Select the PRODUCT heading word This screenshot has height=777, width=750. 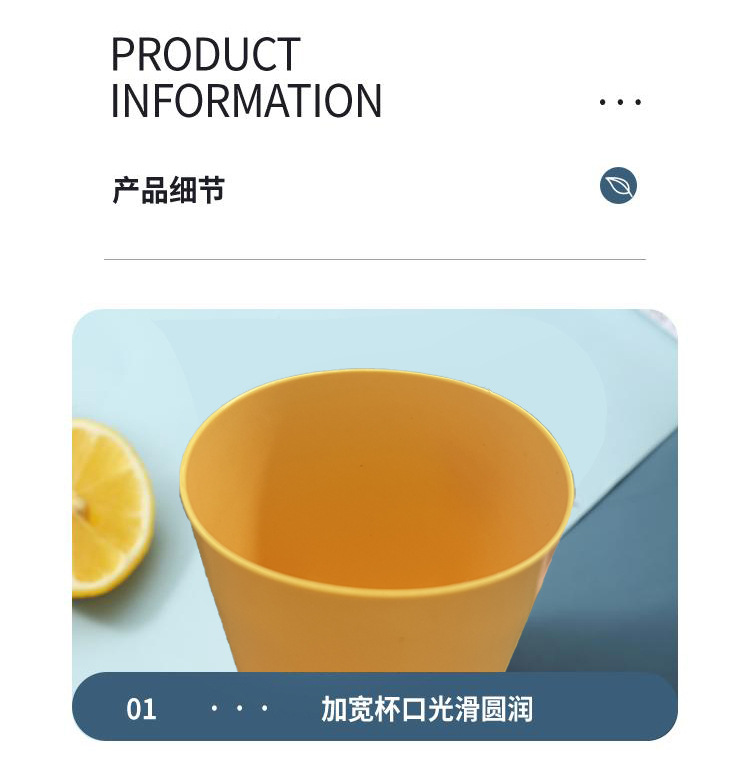[x=205, y=54]
